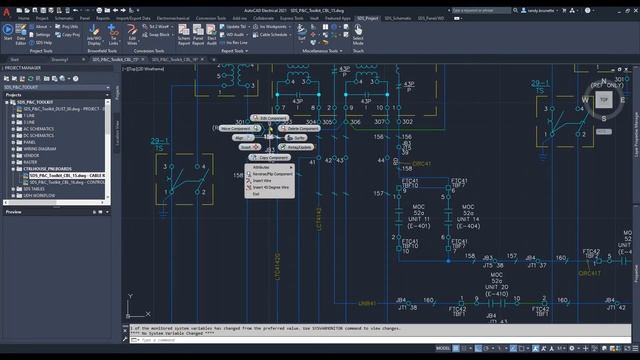Run the Elect Audit tool
This screenshot has height=360, width=640.
point(211,34)
